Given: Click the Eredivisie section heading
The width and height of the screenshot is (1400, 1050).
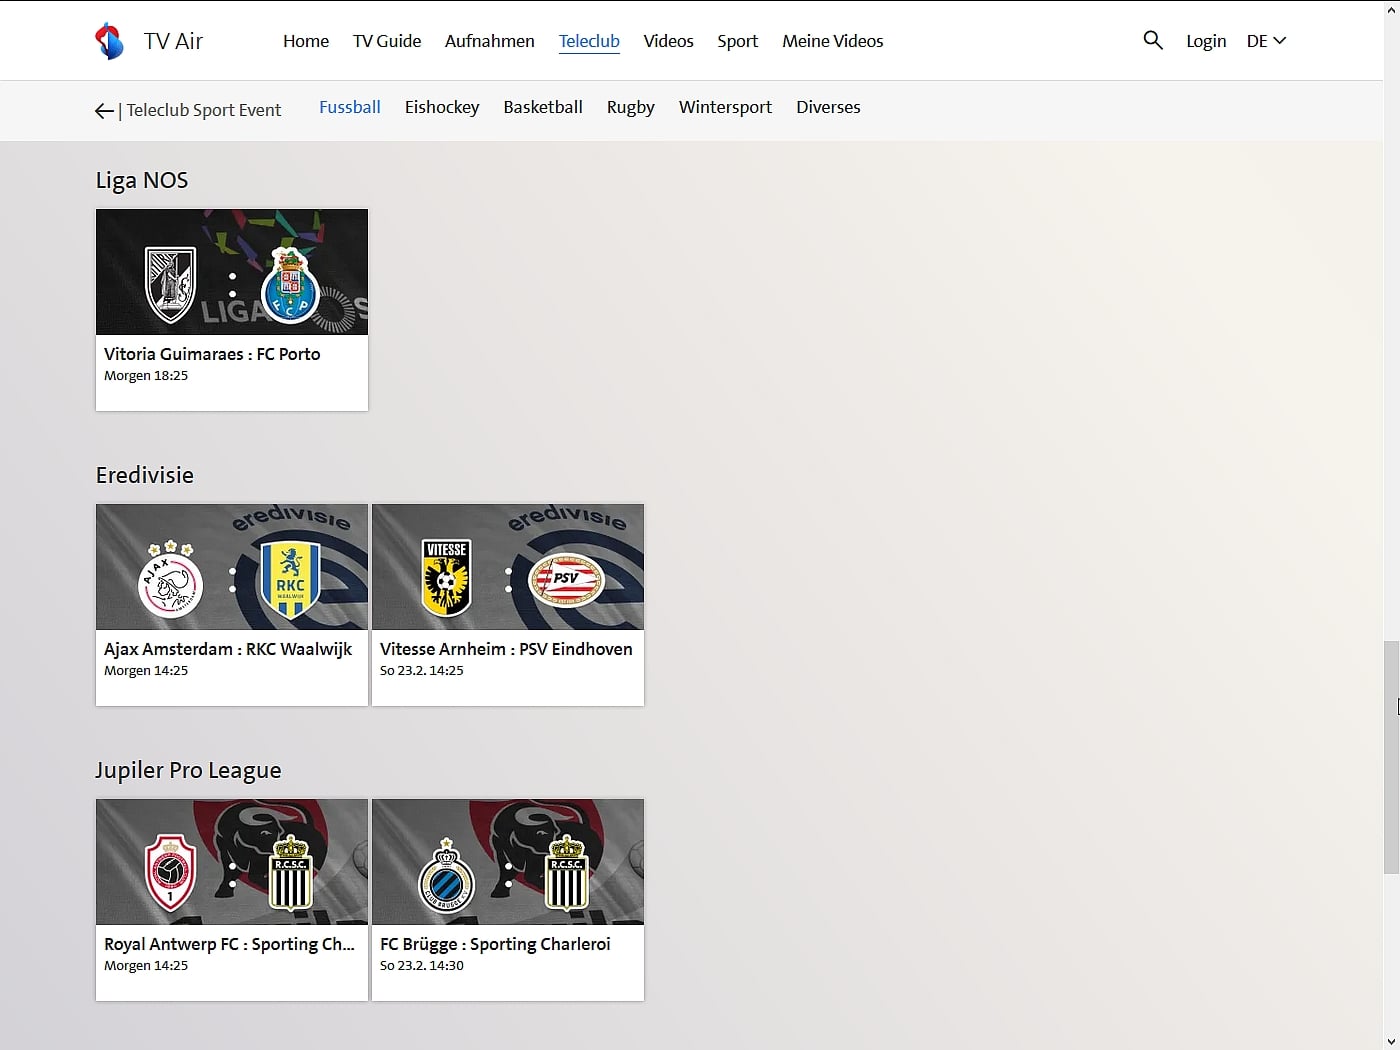Looking at the screenshot, I should (145, 475).
